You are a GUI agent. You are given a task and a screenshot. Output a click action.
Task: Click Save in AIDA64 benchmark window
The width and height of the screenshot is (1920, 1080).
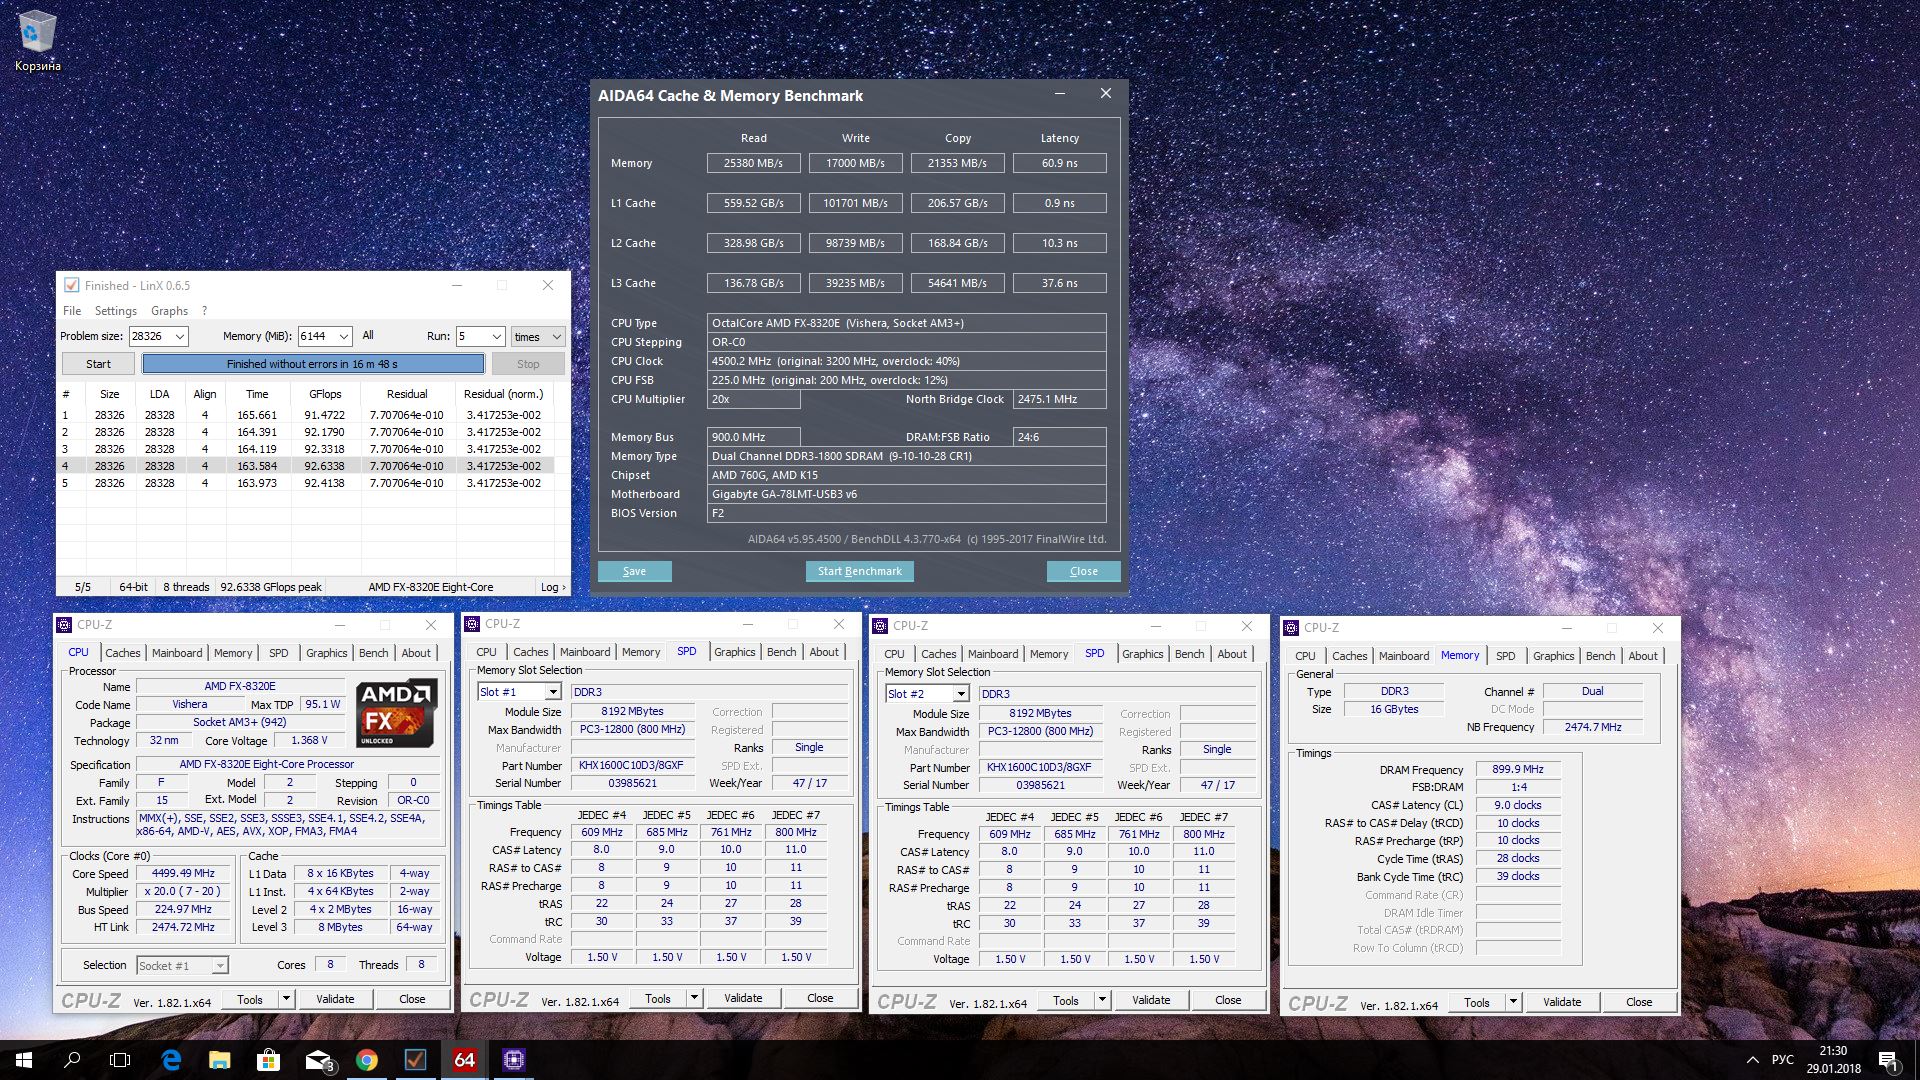tap(634, 571)
